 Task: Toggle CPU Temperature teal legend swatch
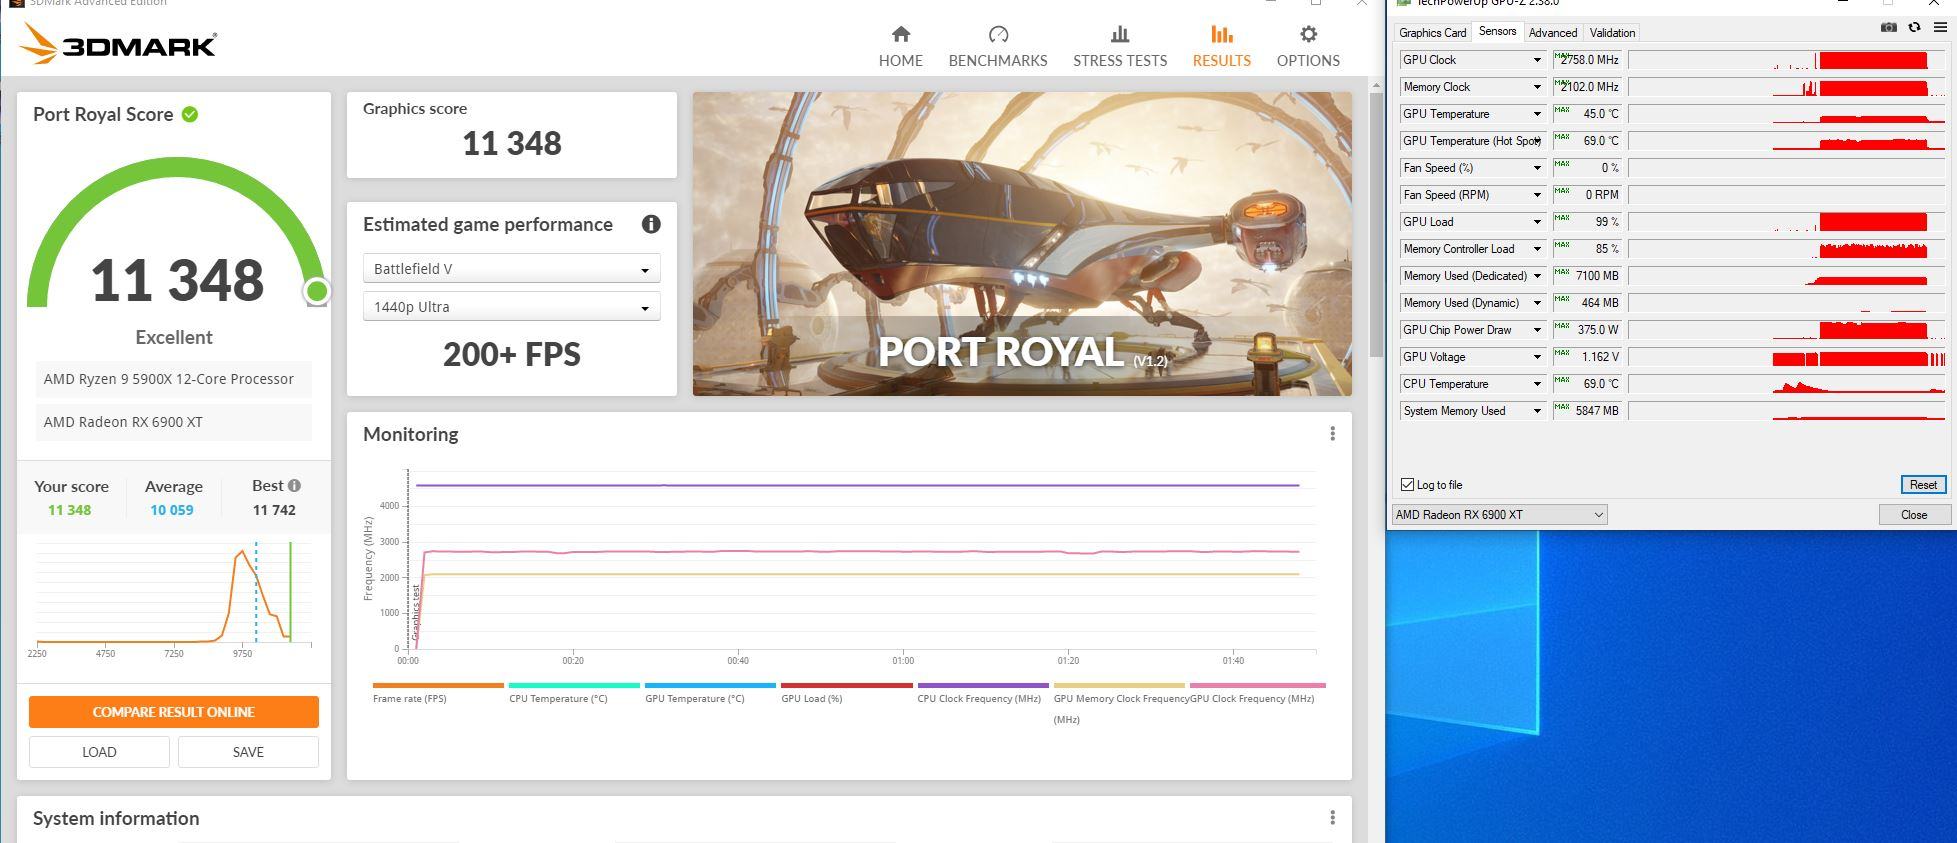[574, 685]
